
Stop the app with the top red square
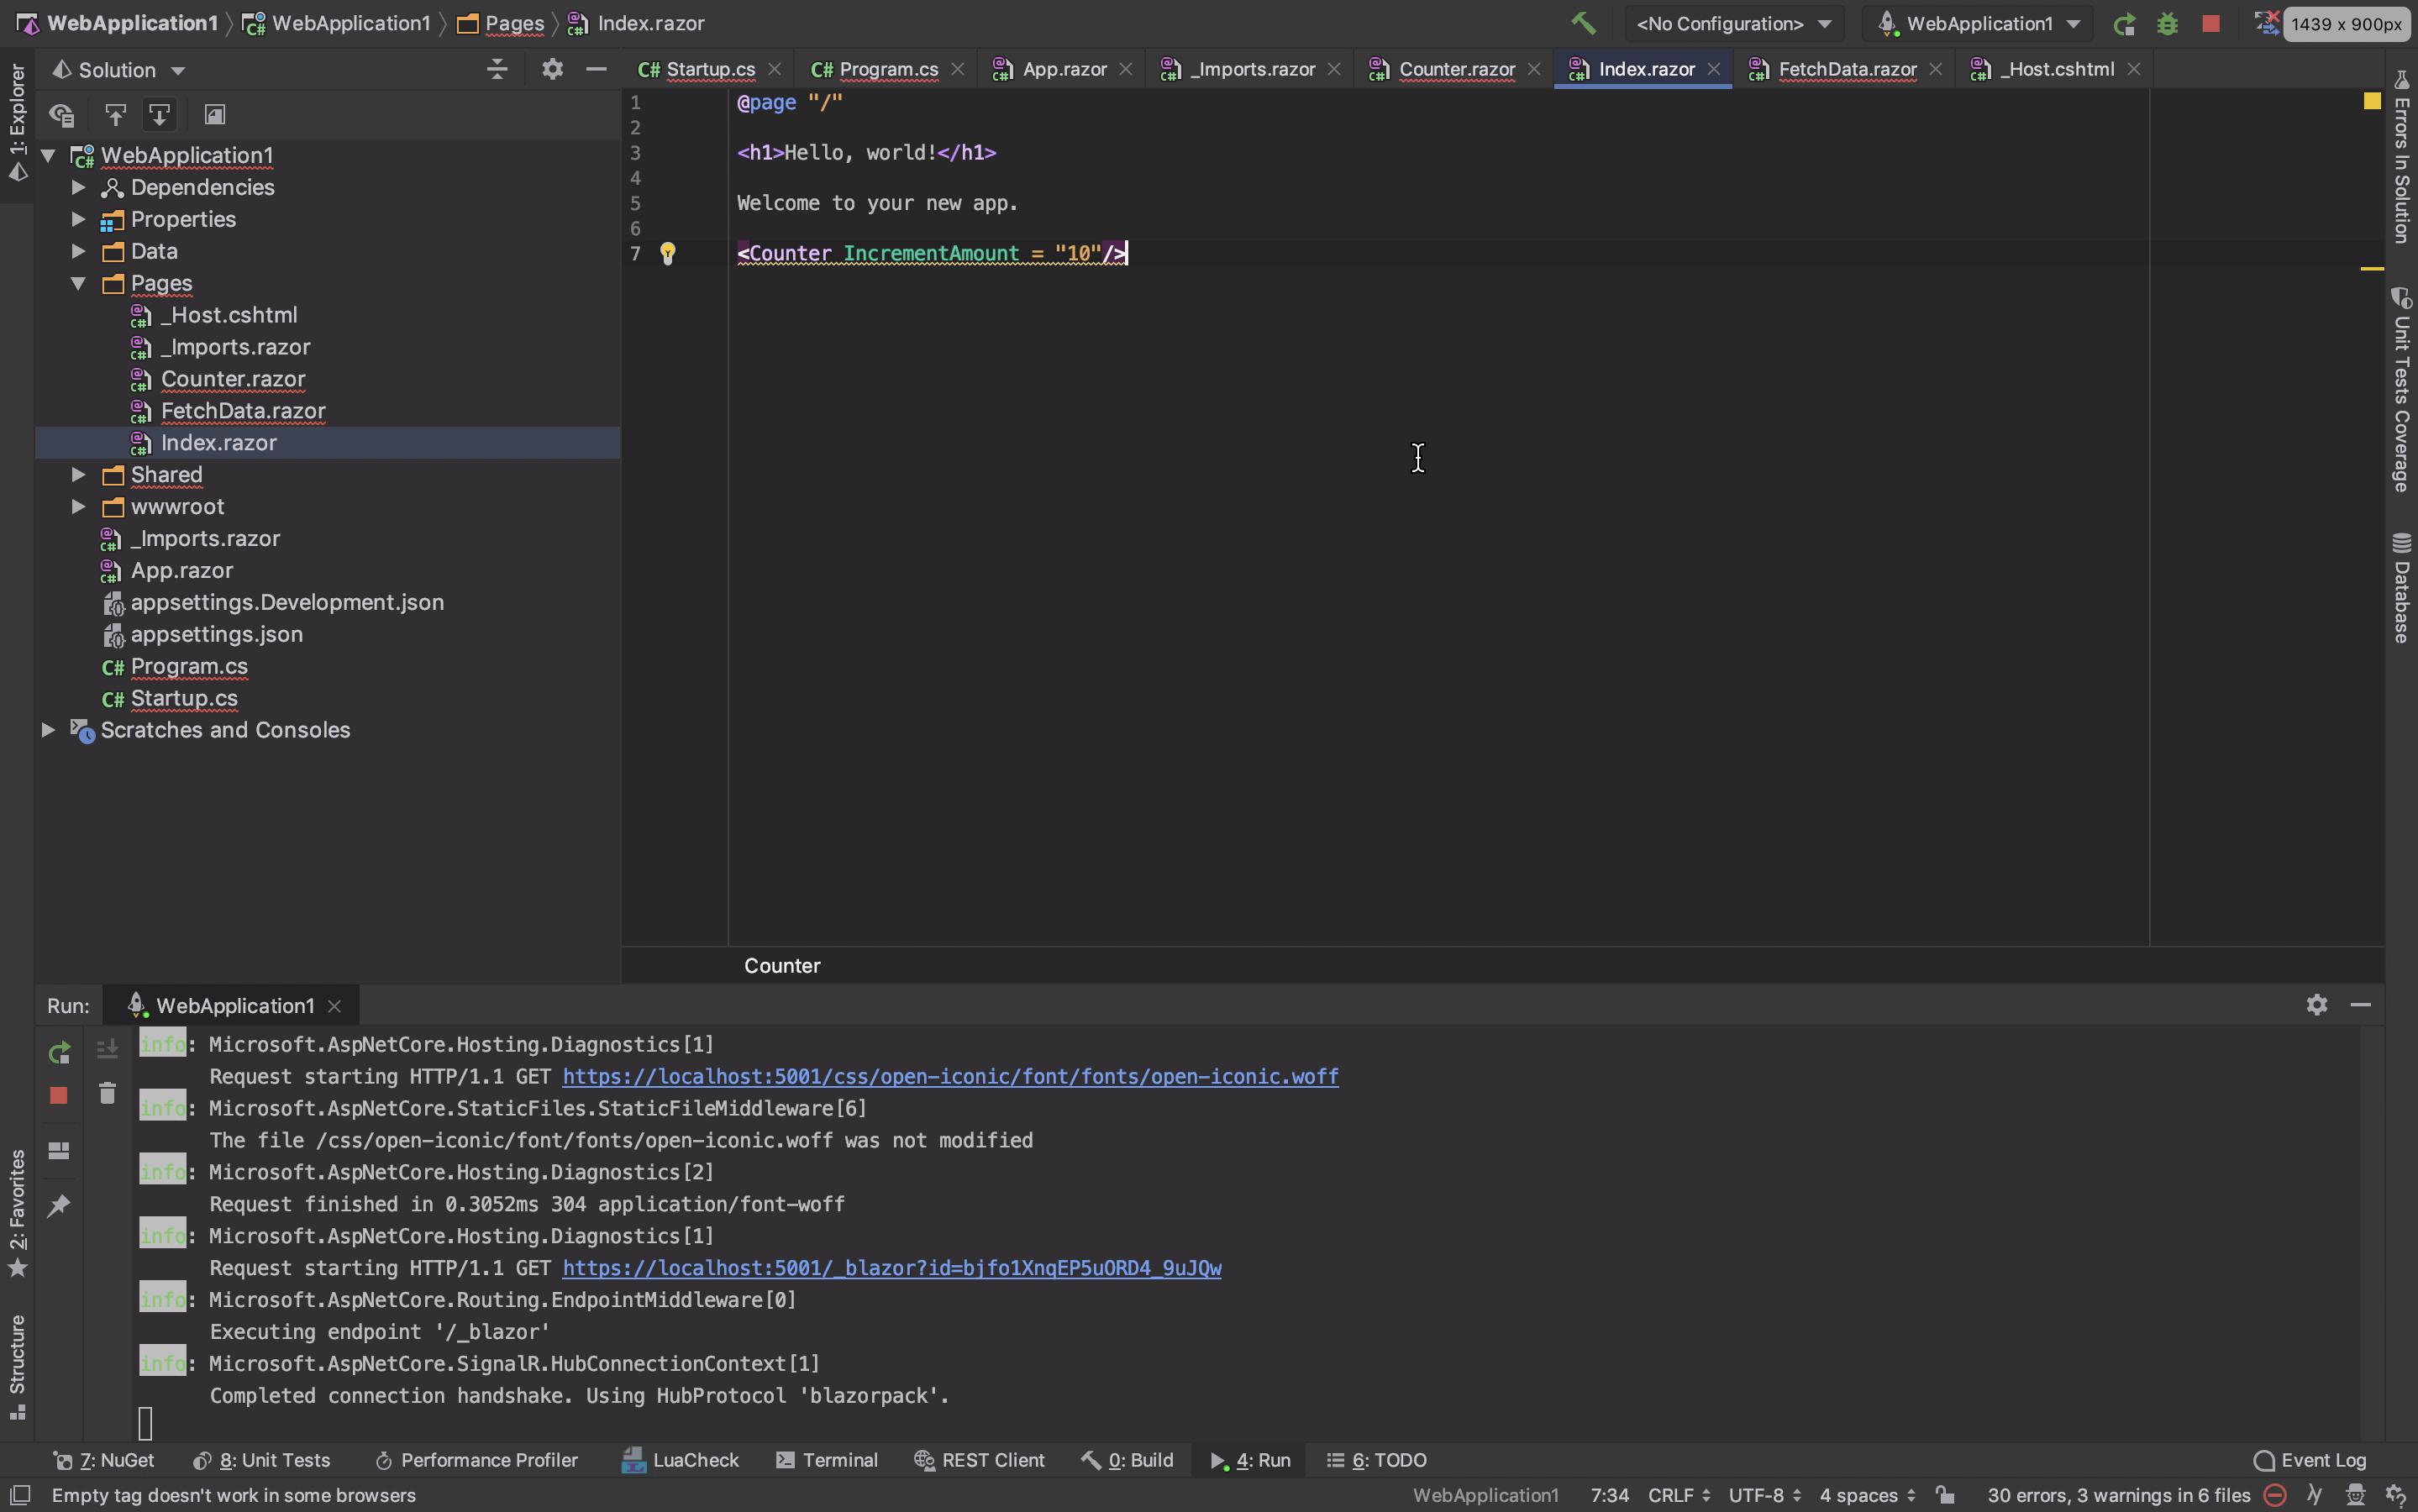coord(2211,23)
